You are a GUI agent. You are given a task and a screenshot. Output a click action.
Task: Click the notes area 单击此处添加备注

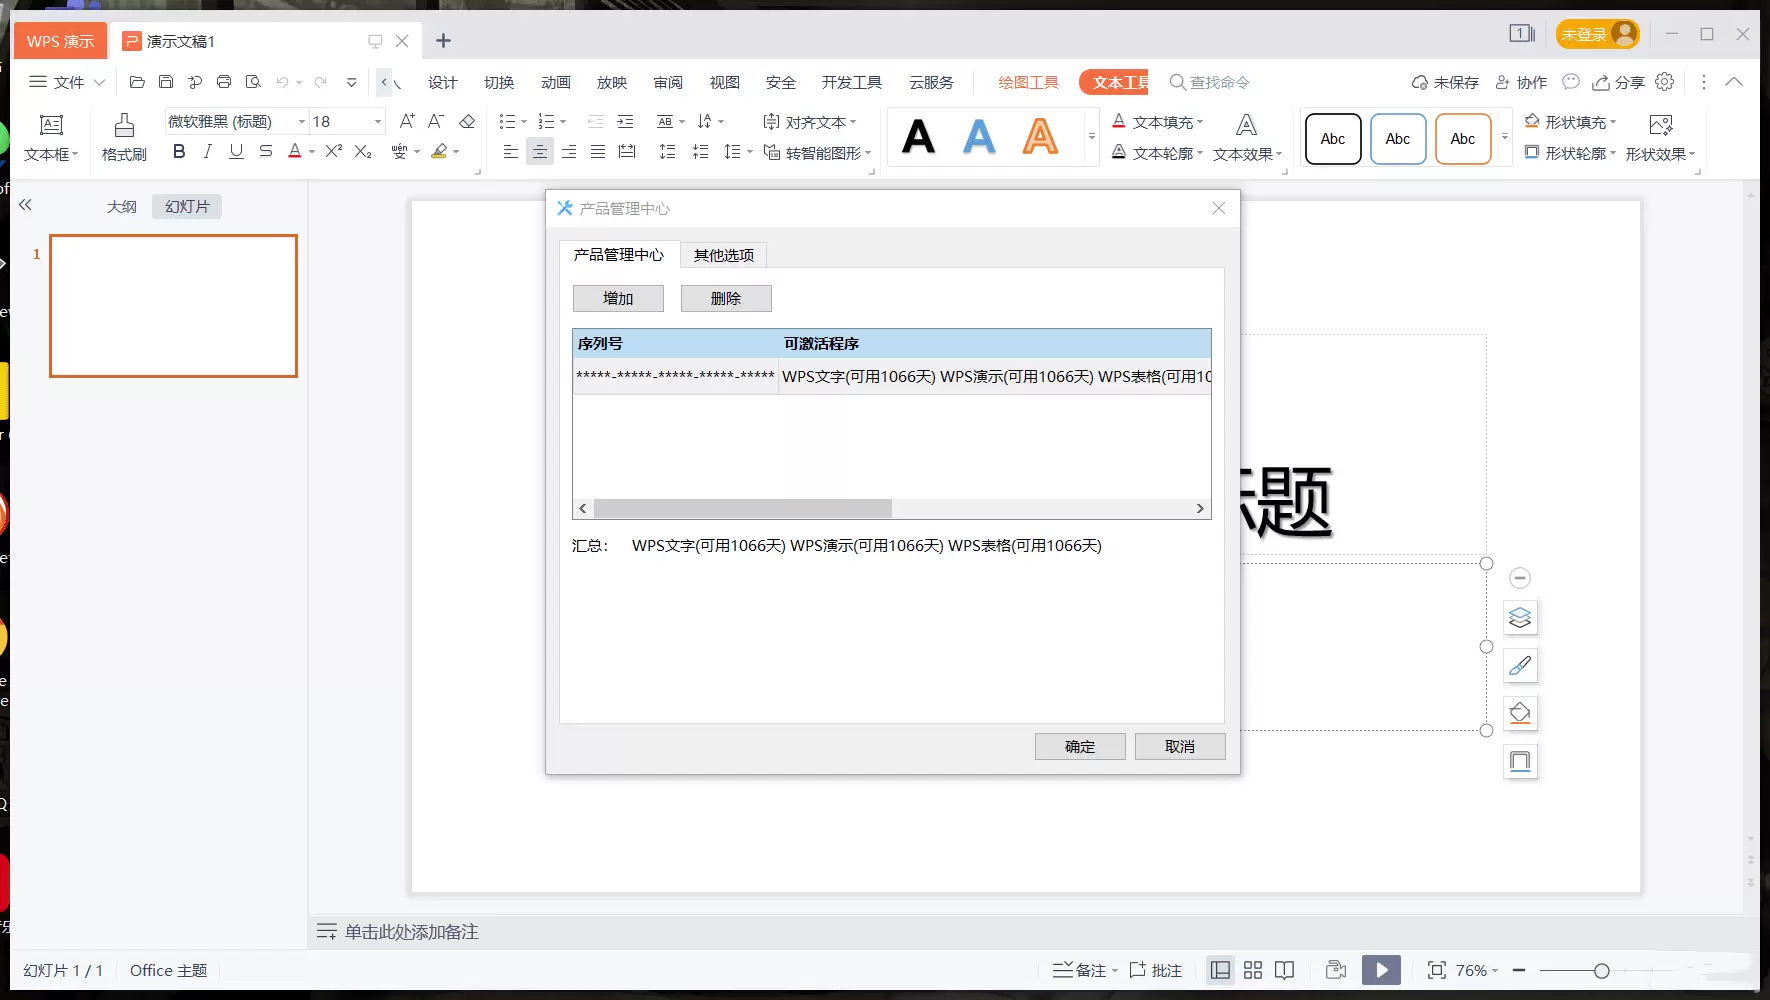pyautogui.click(x=412, y=932)
